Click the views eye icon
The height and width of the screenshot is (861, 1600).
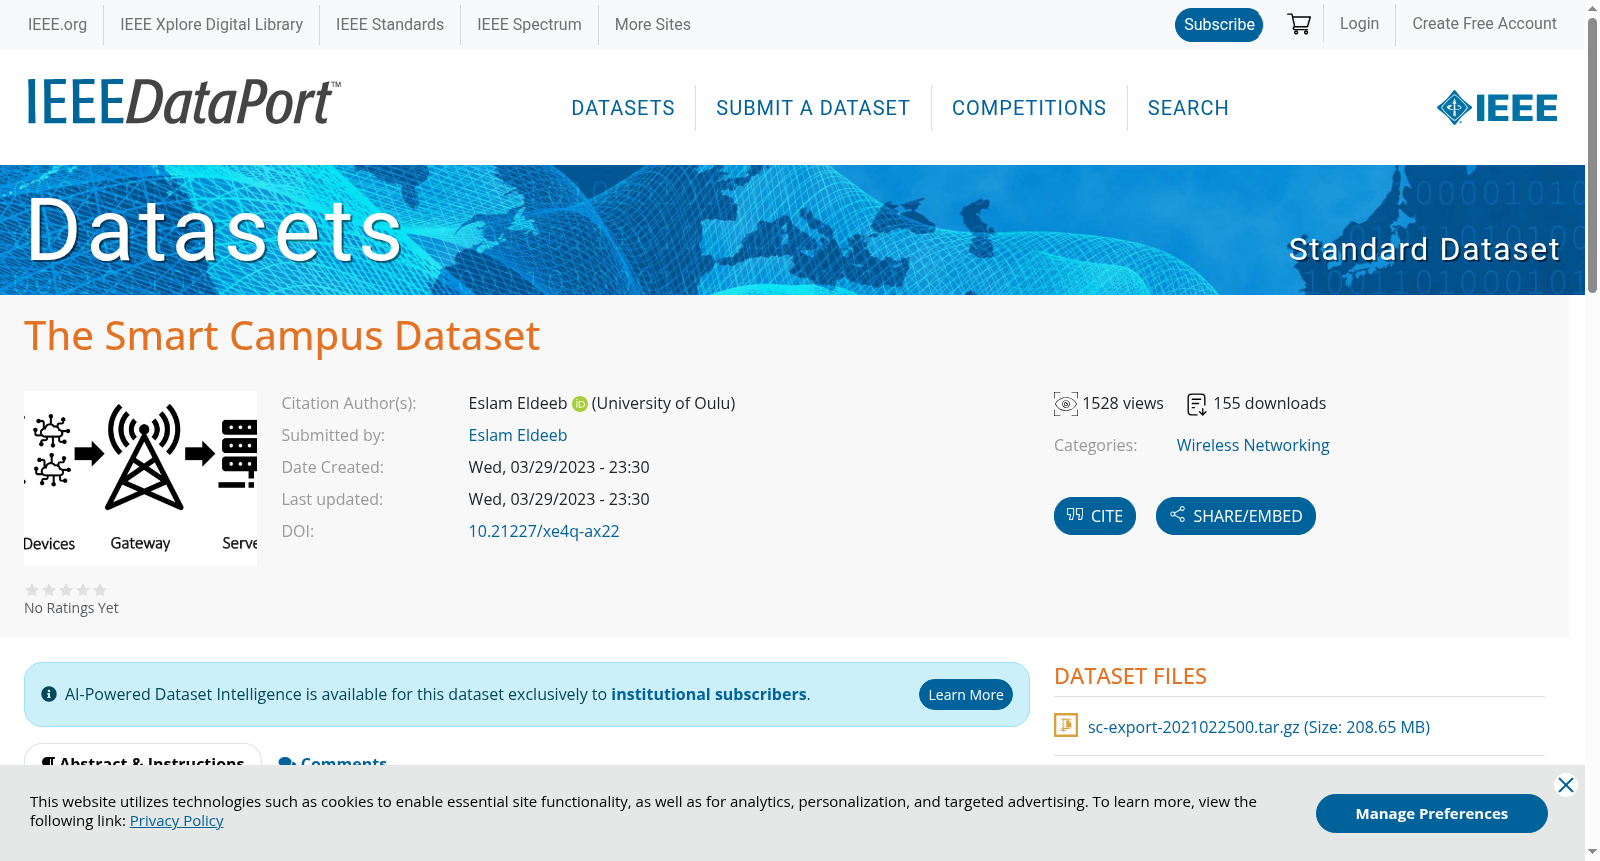(1066, 404)
